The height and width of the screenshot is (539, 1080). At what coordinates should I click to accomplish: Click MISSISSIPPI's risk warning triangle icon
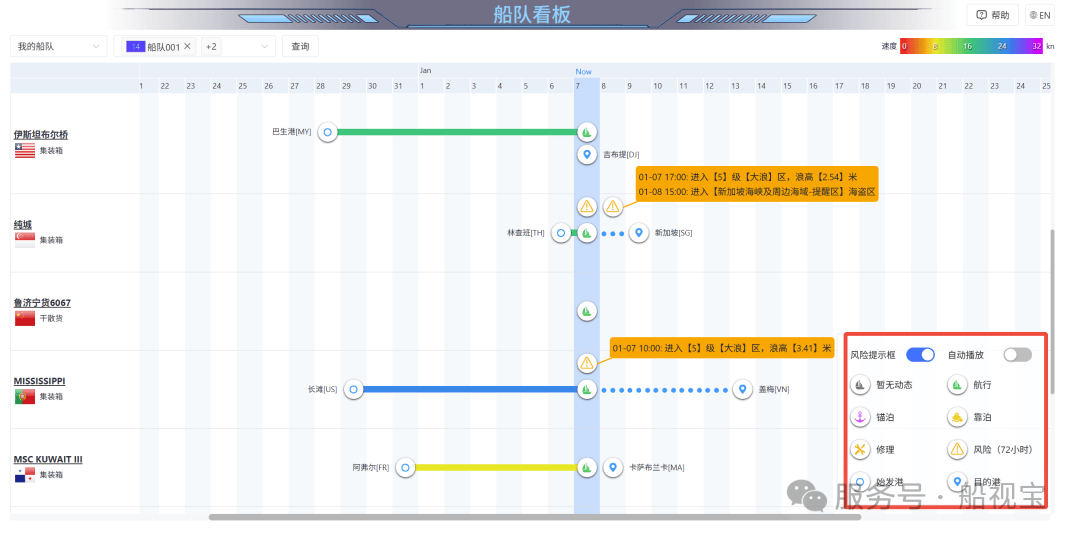pyautogui.click(x=587, y=363)
